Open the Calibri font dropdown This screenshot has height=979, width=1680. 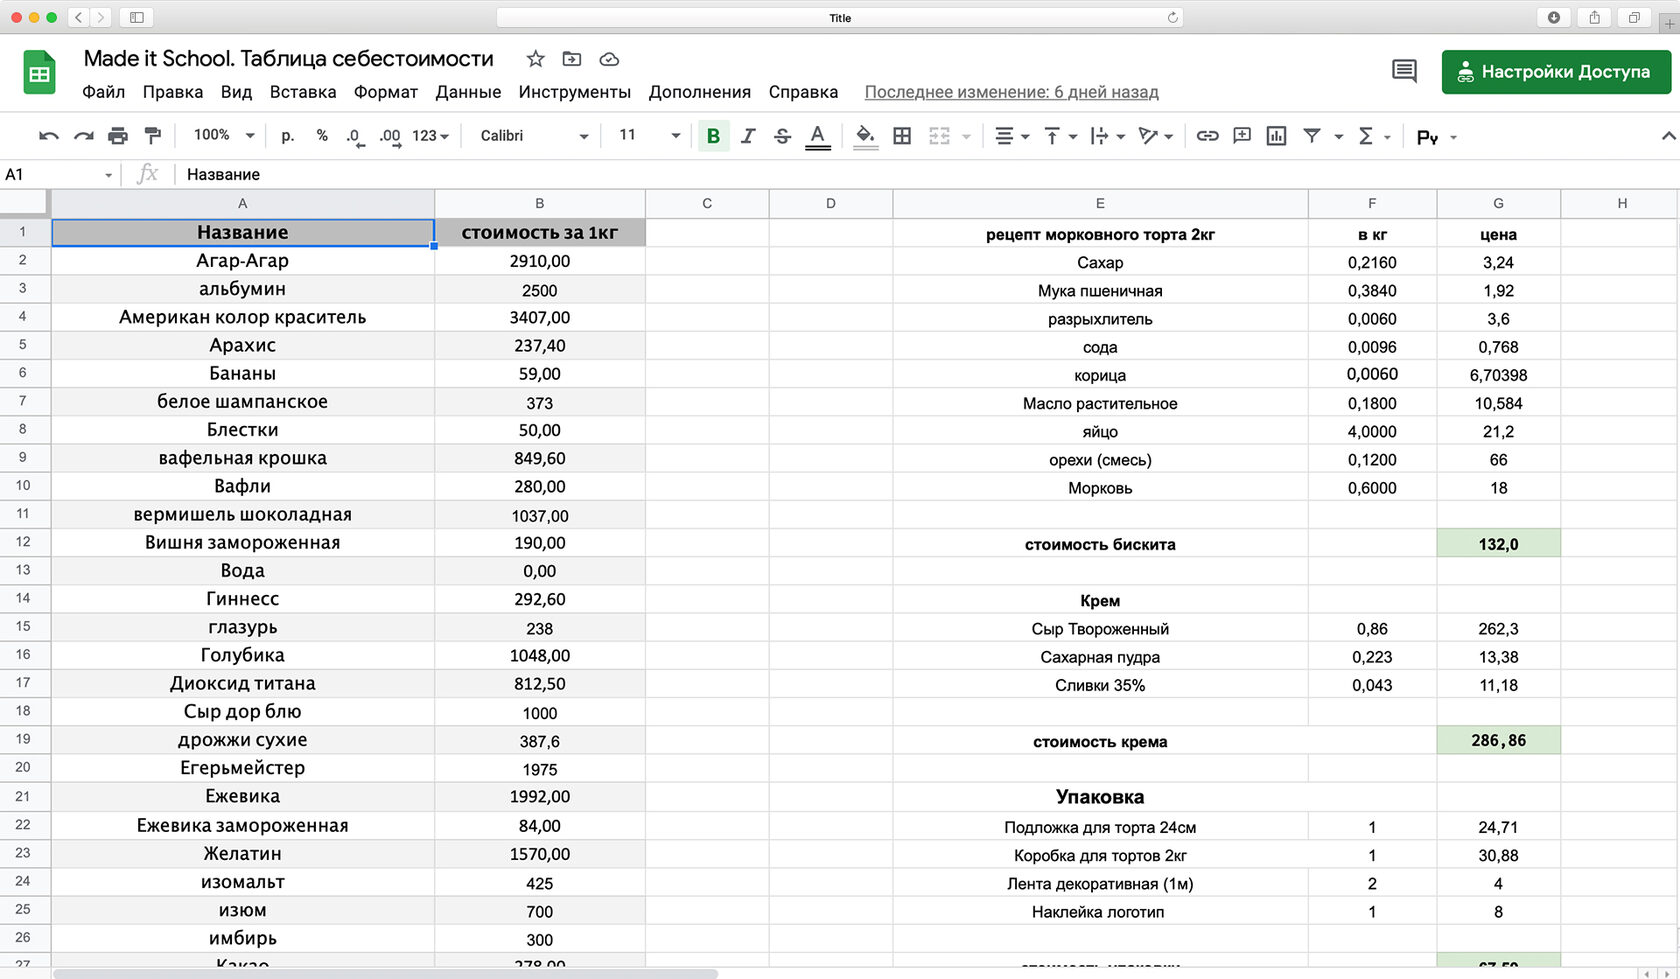pyautogui.click(x=534, y=136)
